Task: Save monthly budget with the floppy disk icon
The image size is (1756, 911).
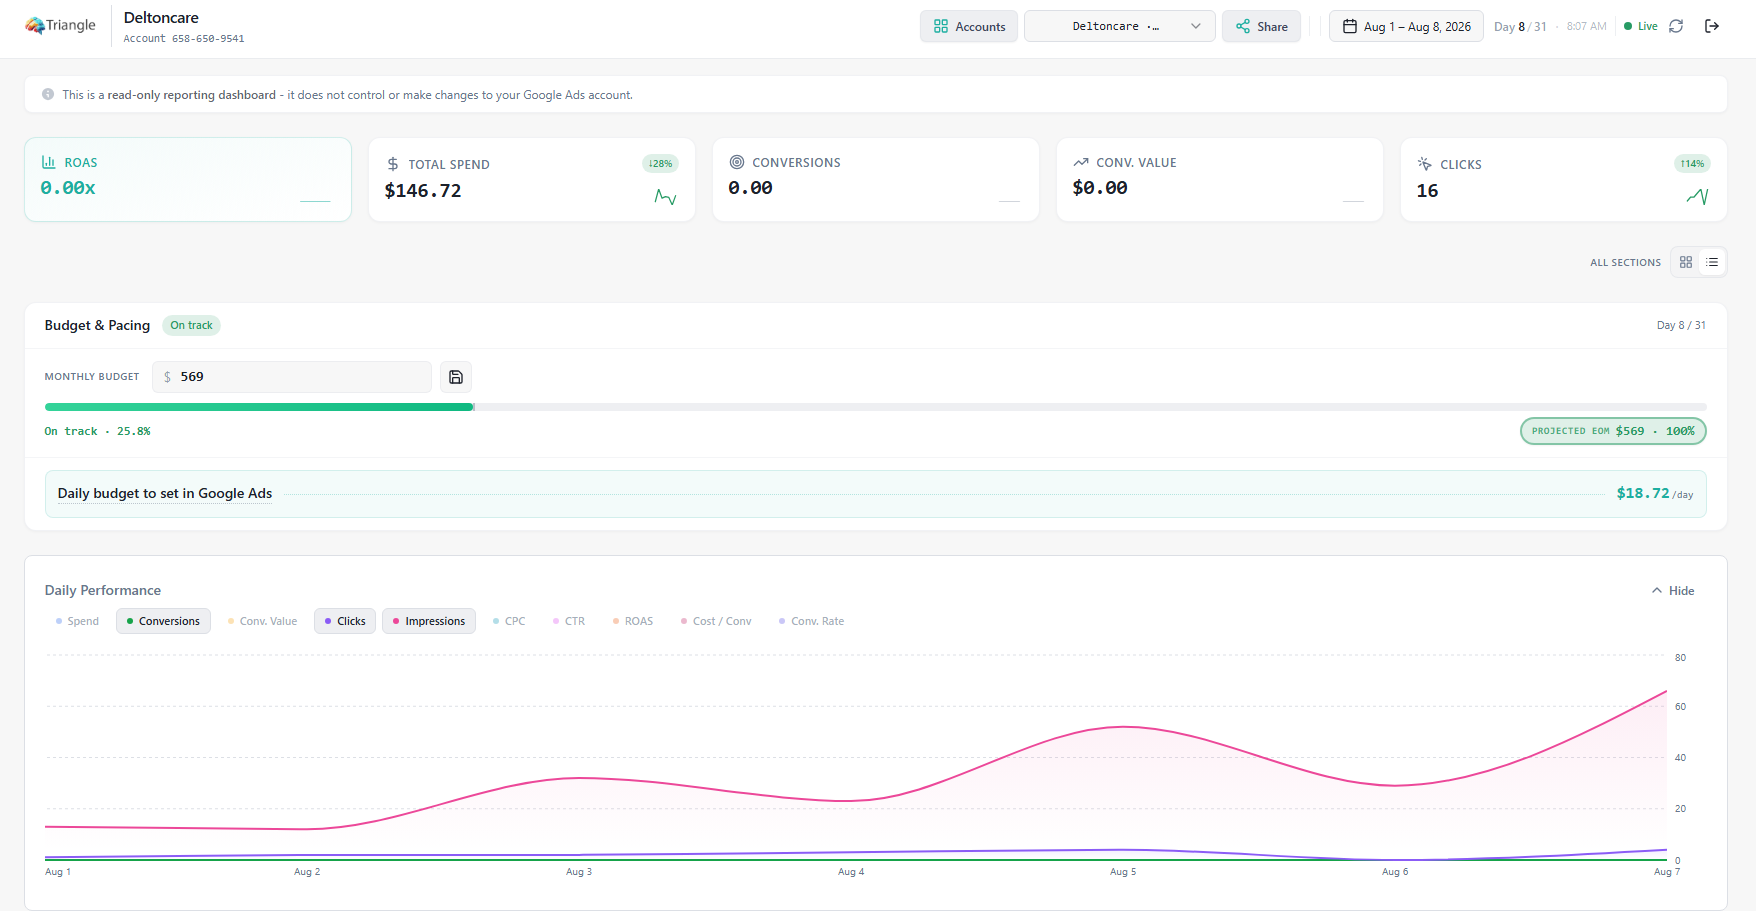Action: tap(456, 377)
